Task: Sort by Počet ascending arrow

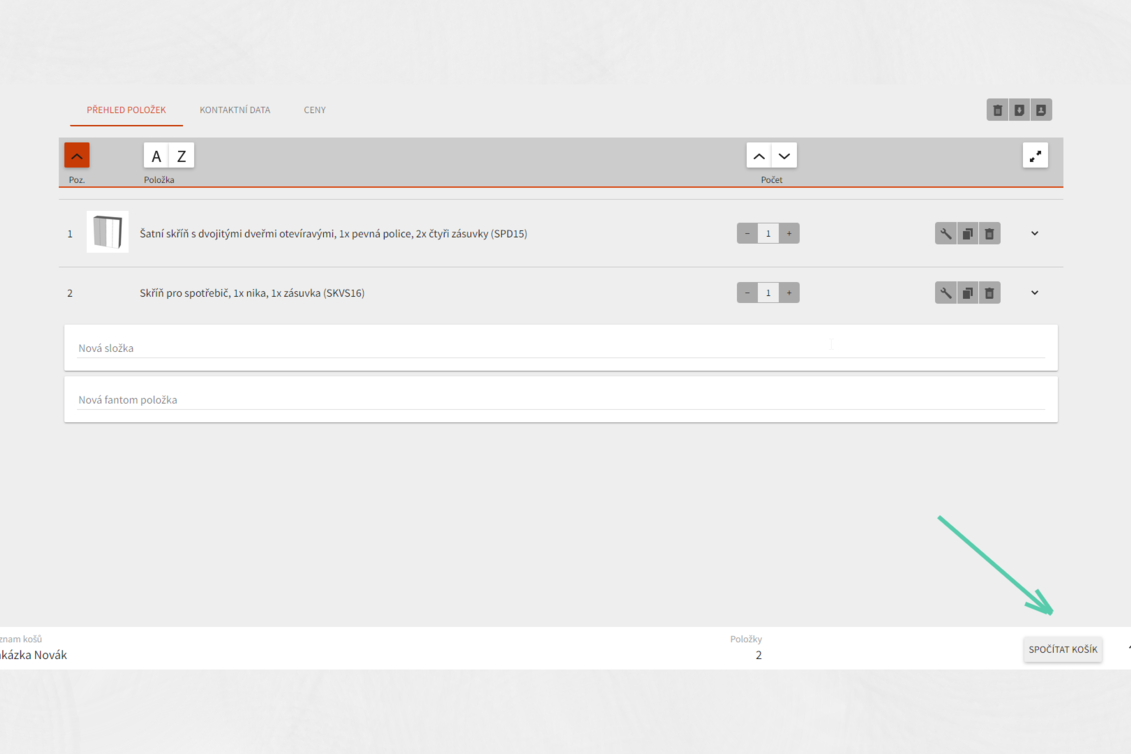Action: [x=759, y=156]
